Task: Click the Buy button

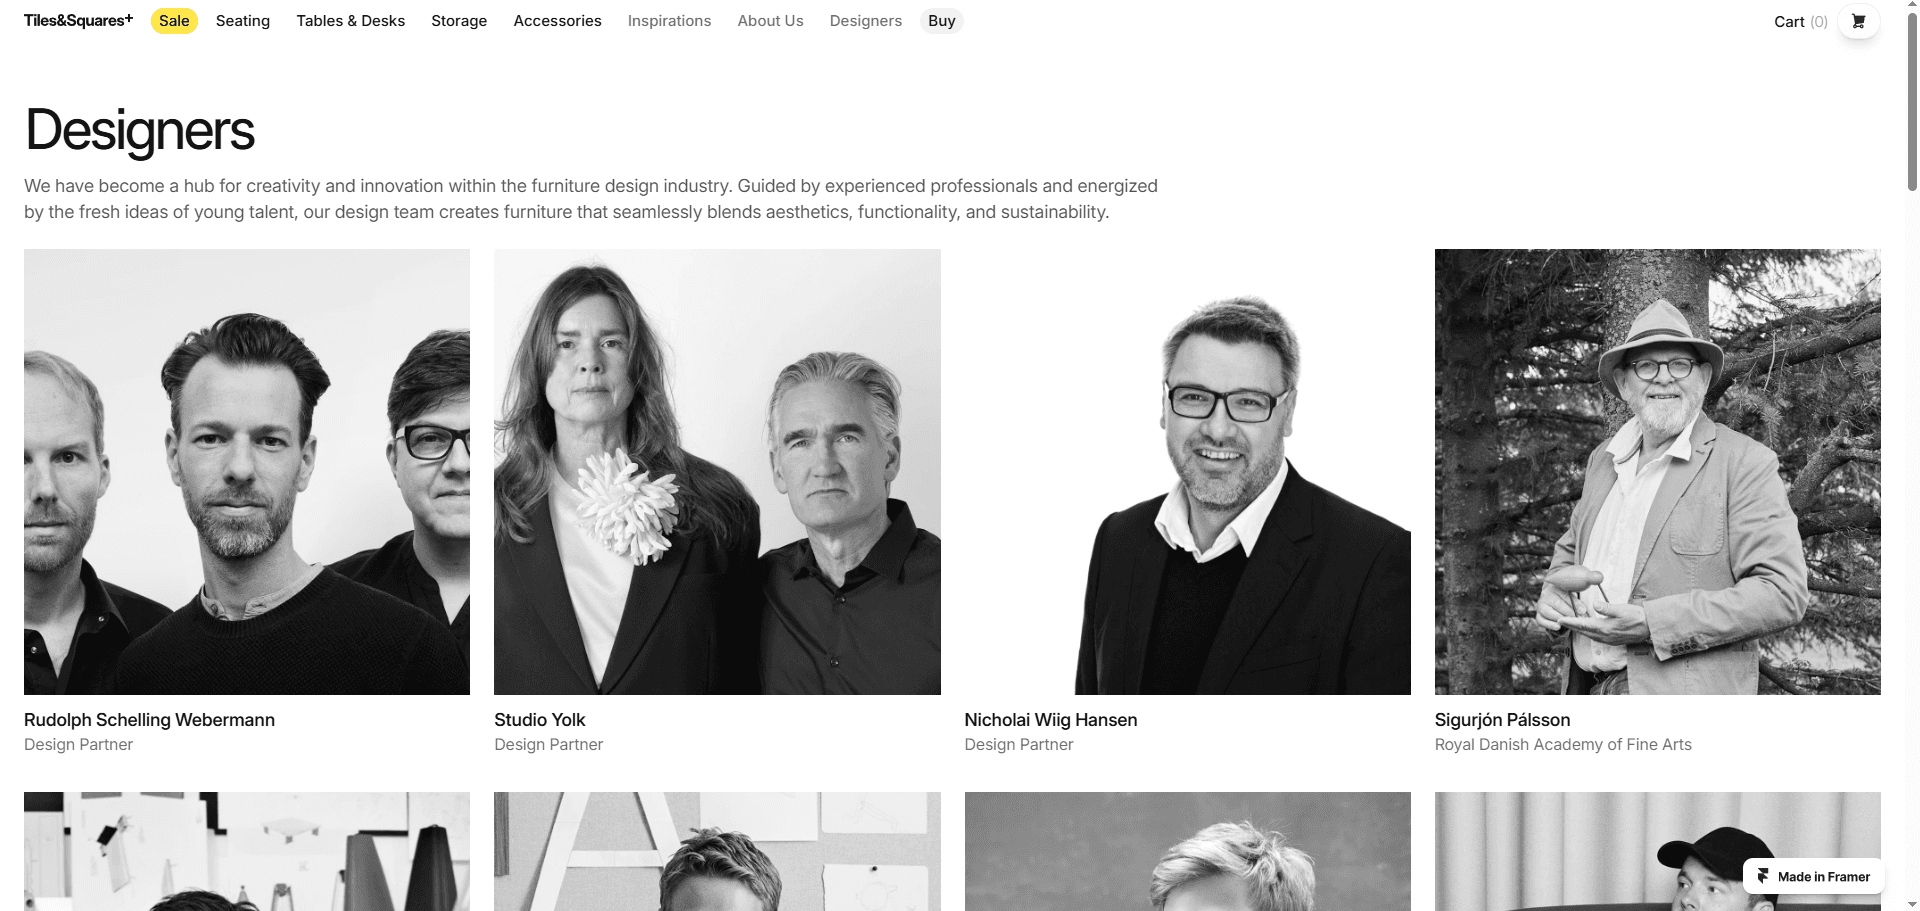Action: (941, 21)
